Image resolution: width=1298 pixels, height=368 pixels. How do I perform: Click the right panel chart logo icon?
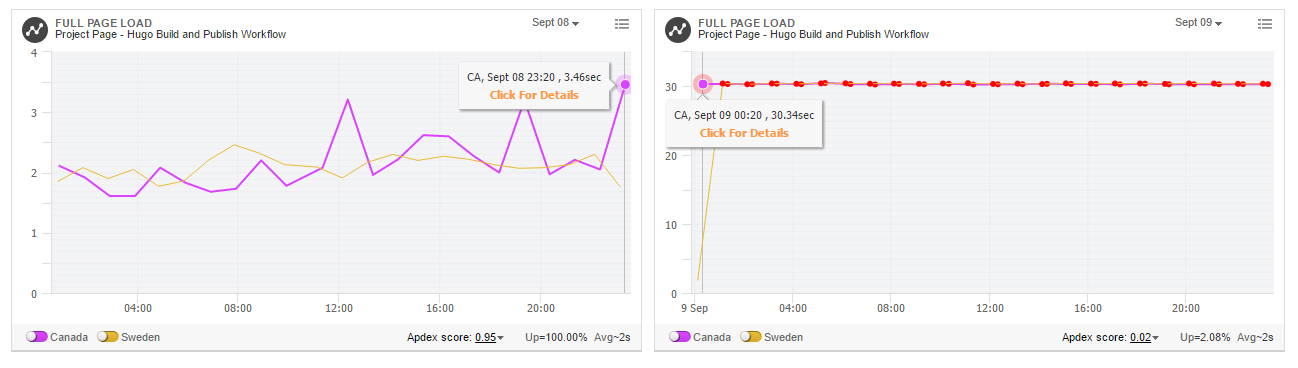[x=679, y=29]
